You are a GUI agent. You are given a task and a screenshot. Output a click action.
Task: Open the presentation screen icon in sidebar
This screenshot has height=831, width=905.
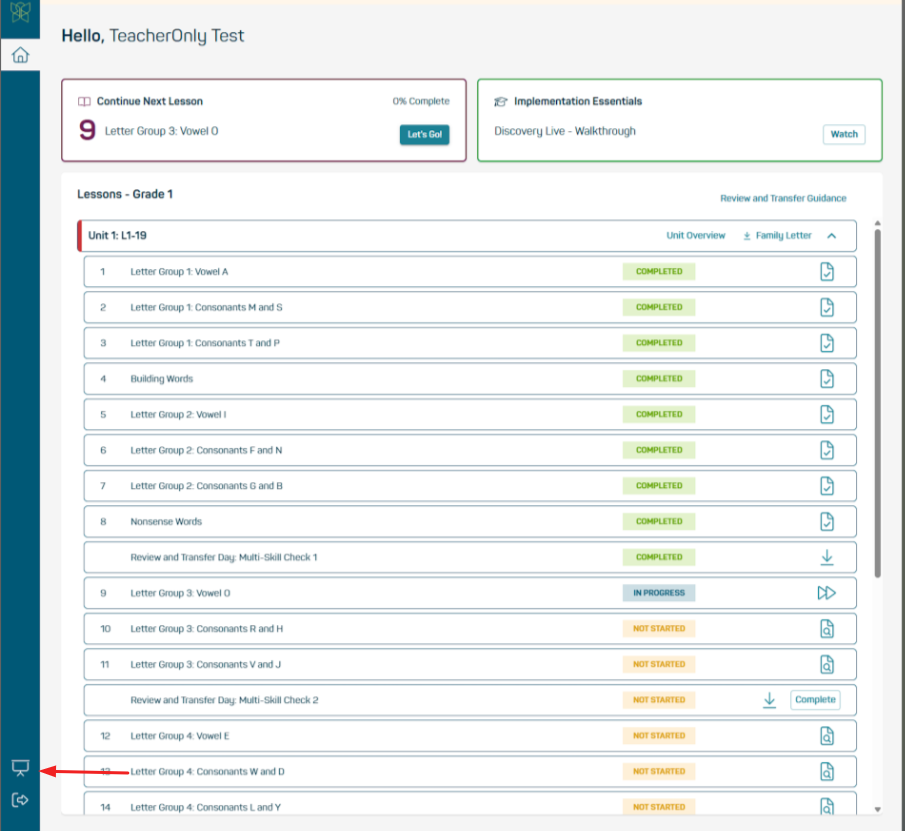(20, 768)
